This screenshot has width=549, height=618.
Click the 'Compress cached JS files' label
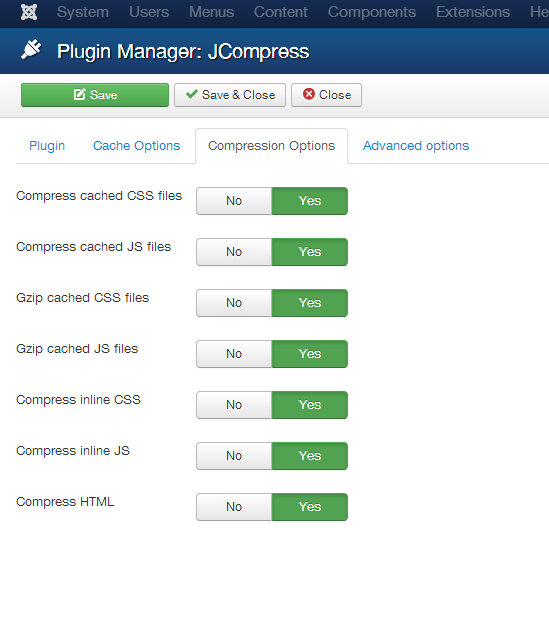93,247
